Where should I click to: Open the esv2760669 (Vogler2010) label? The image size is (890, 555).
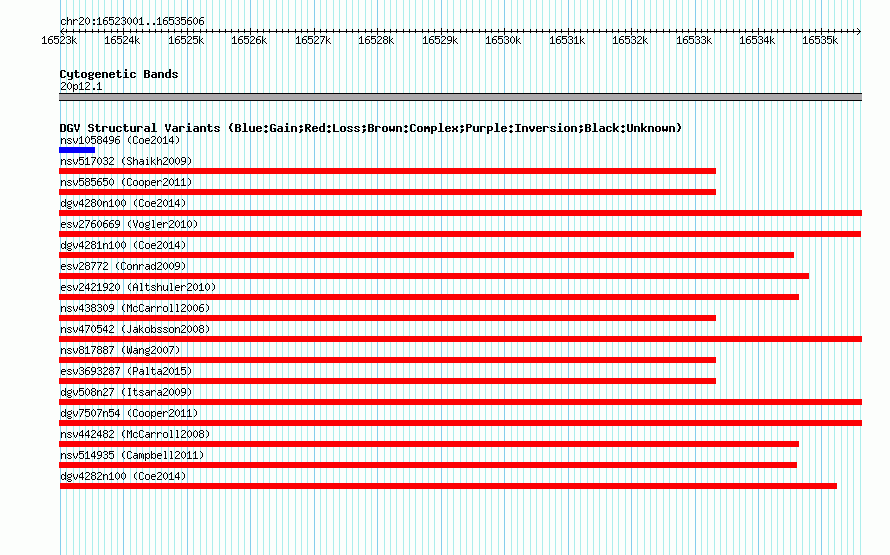click(x=129, y=224)
